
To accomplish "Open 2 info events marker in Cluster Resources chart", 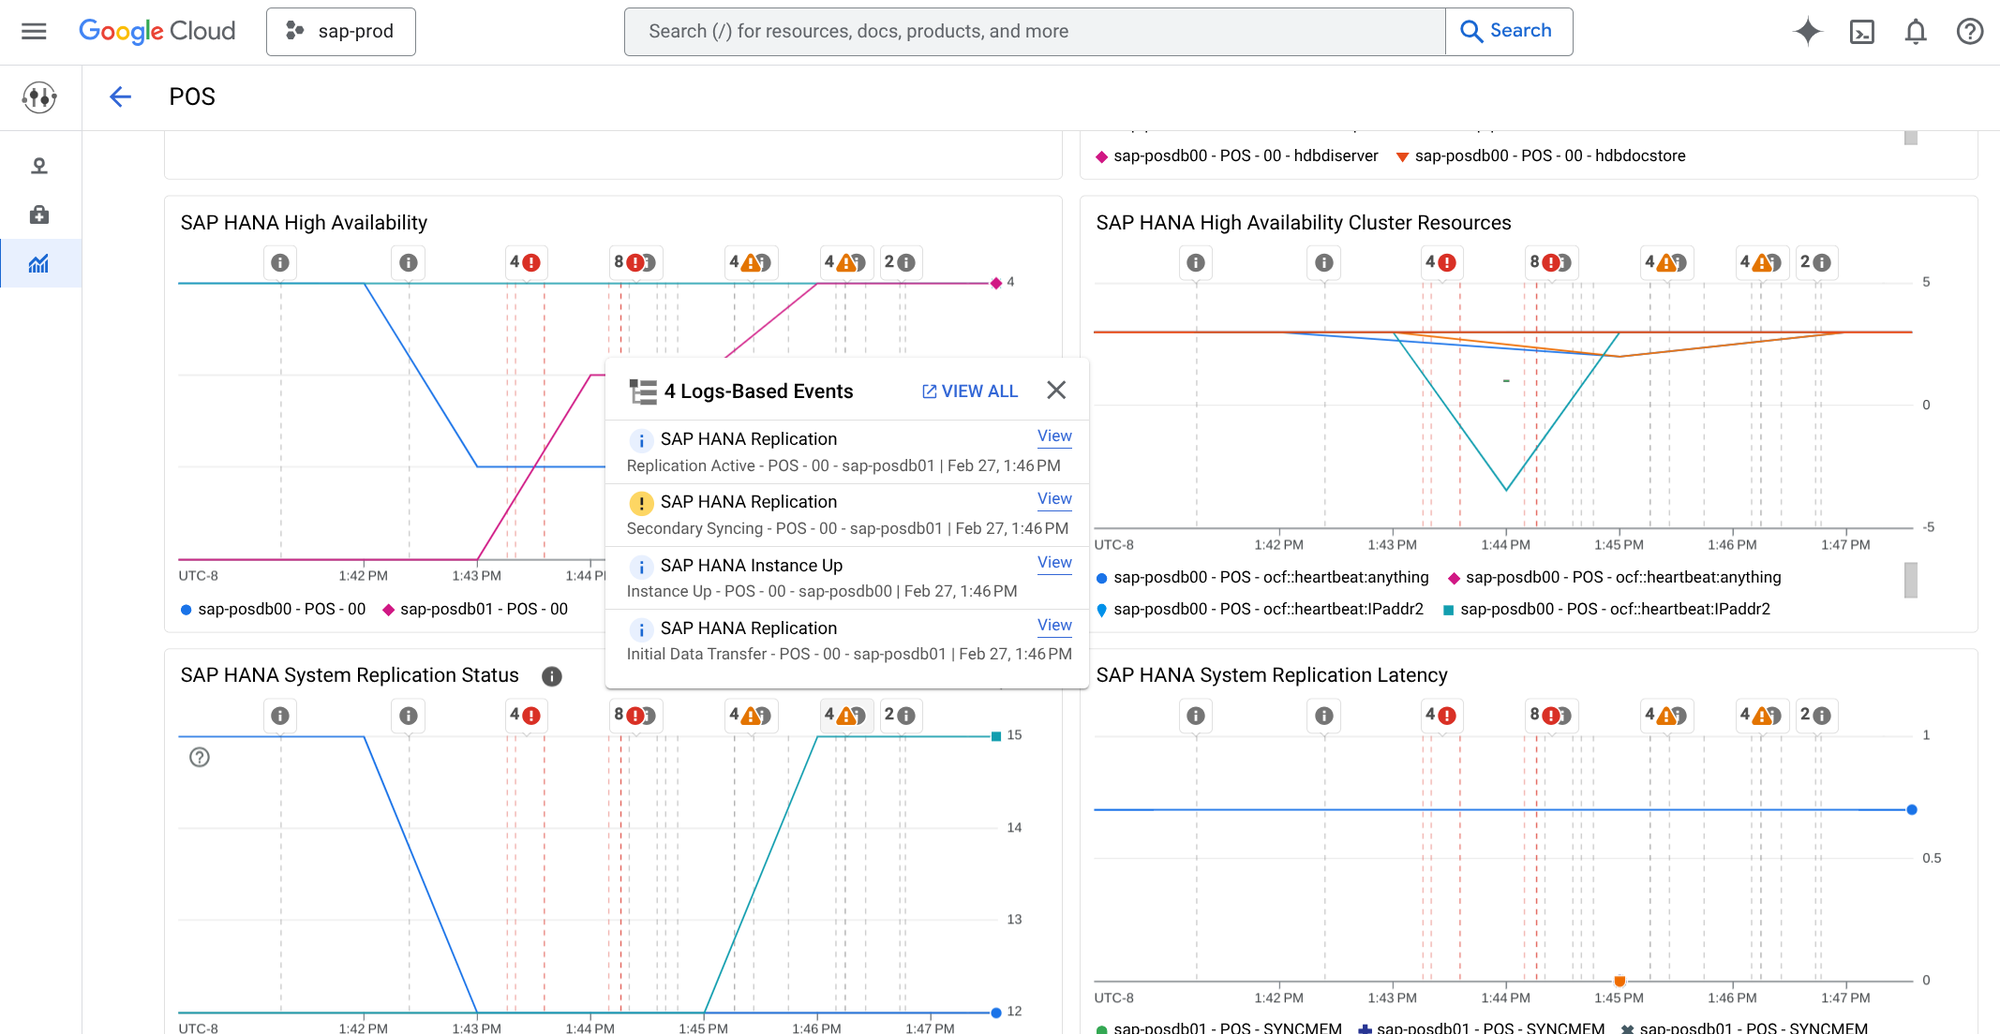I will click(x=1815, y=262).
